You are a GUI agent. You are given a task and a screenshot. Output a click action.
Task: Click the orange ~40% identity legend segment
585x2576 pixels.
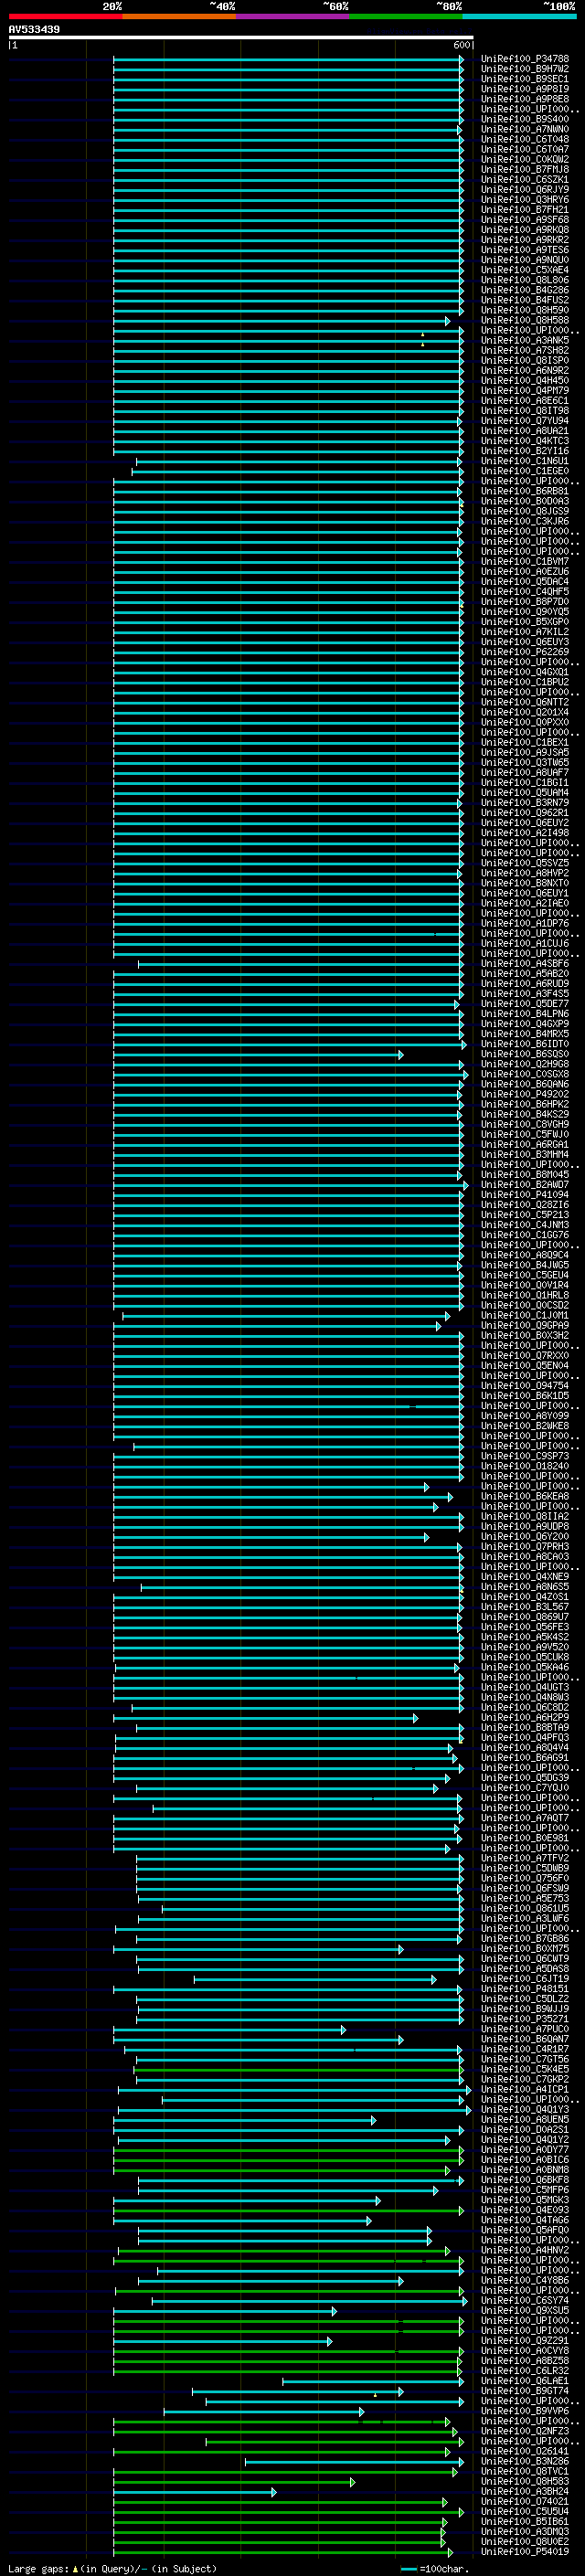coord(179,16)
